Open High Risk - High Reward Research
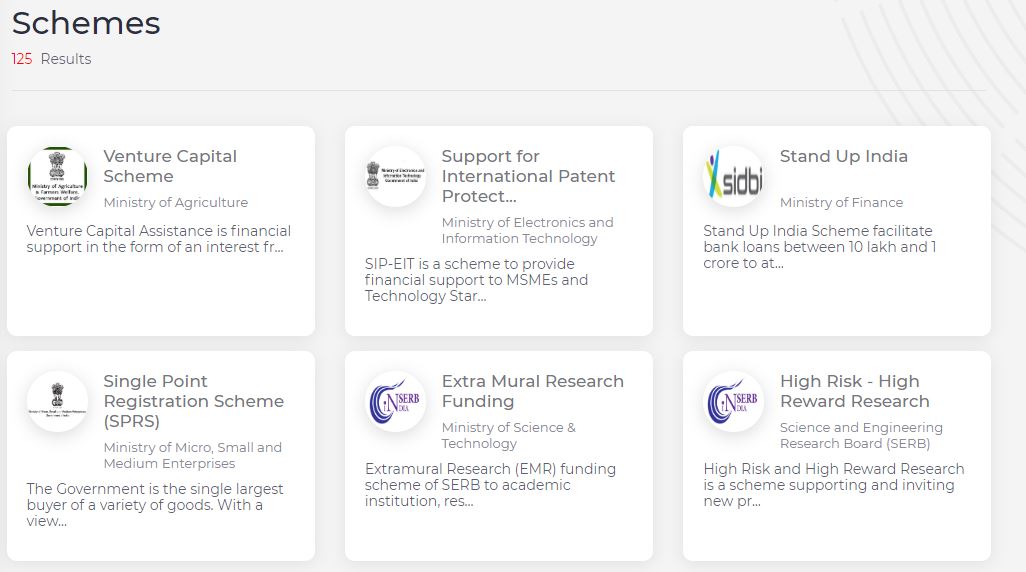This screenshot has height=572, width=1026. pyautogui.click(x=855, y=391)
